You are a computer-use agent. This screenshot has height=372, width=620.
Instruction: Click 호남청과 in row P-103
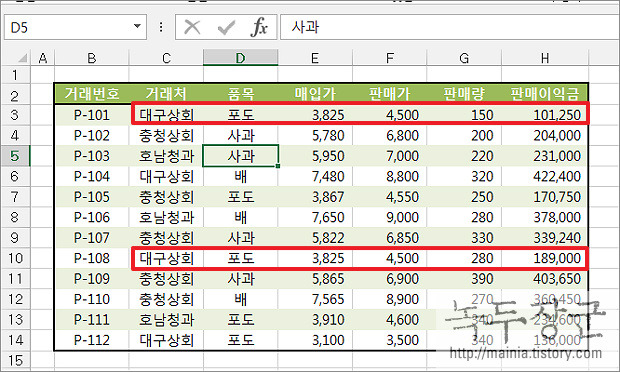[x=166, y=156]
